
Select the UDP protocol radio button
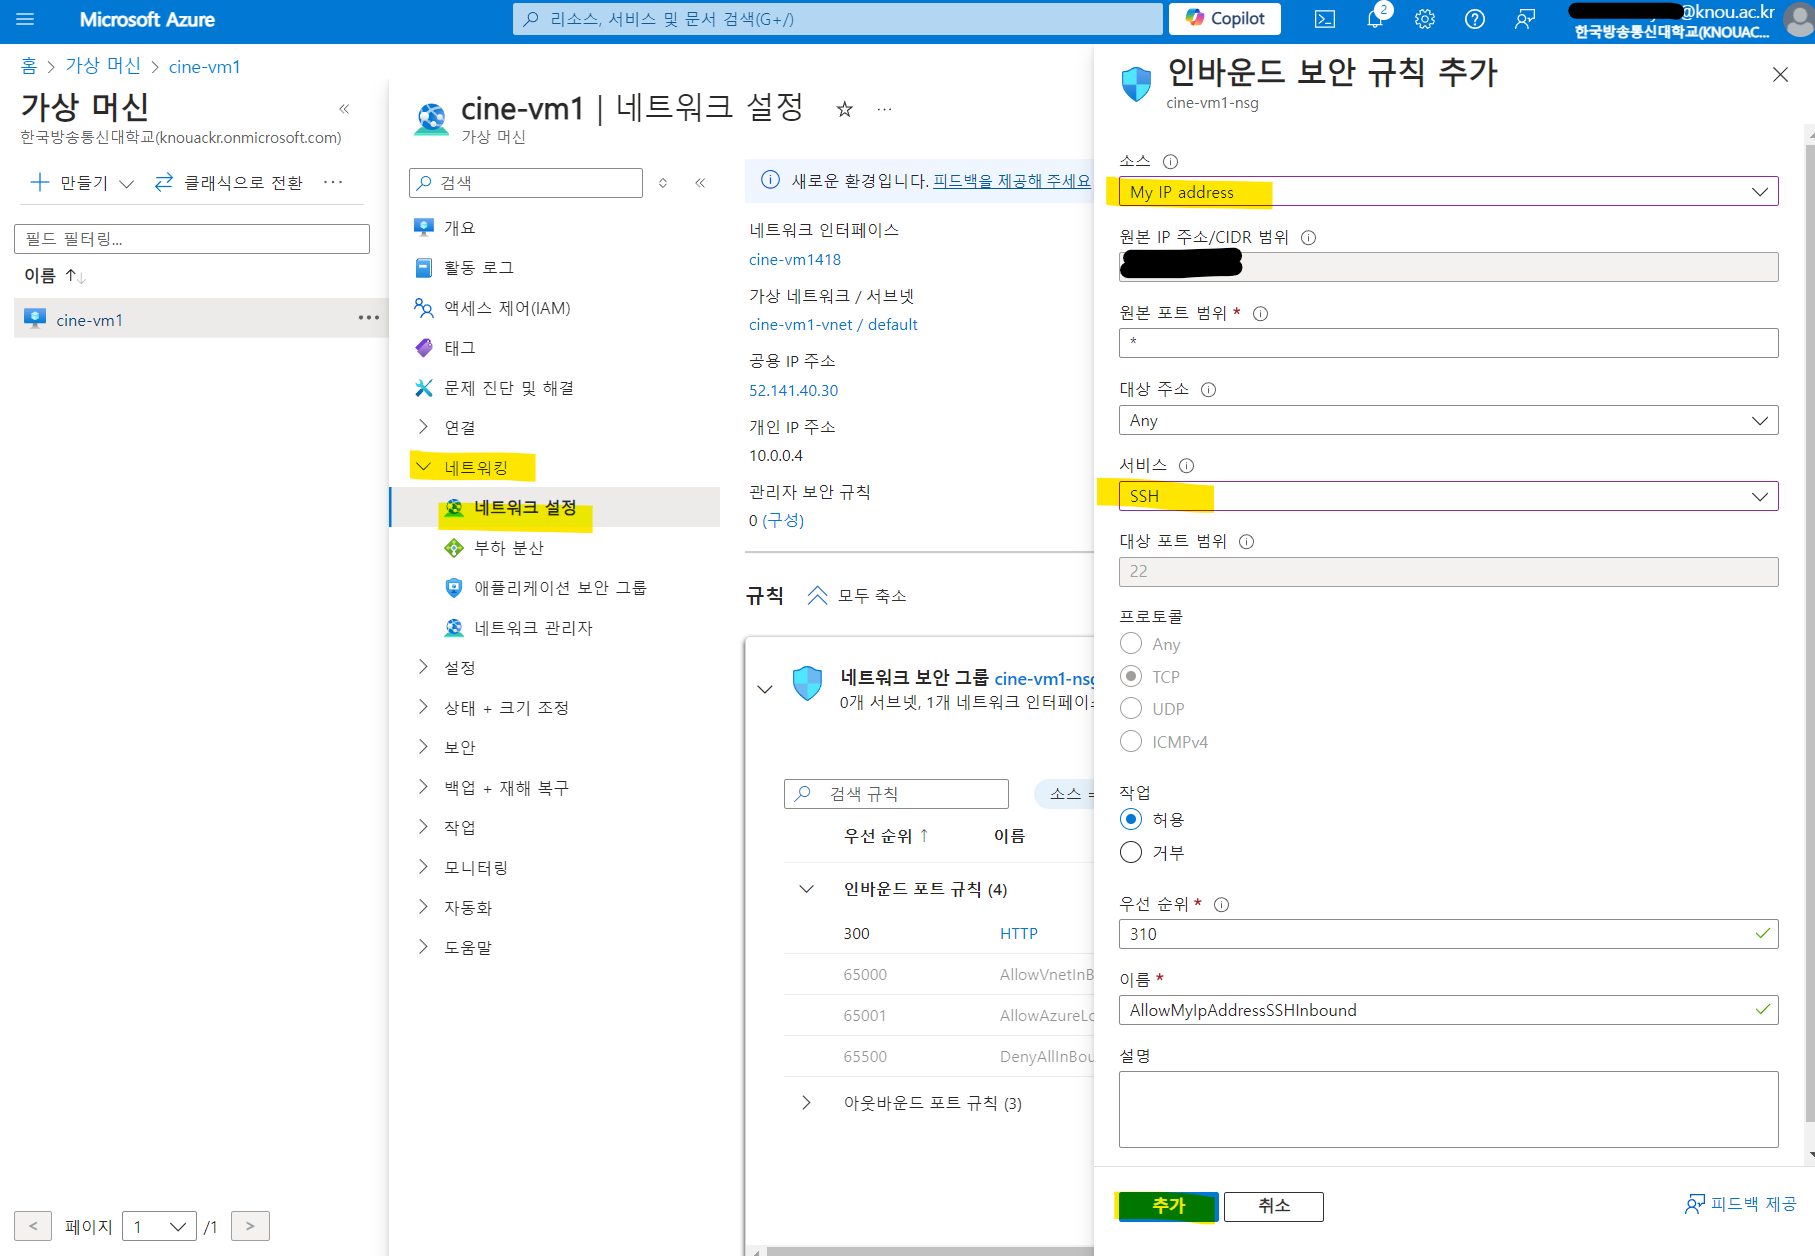[1131, 708]
